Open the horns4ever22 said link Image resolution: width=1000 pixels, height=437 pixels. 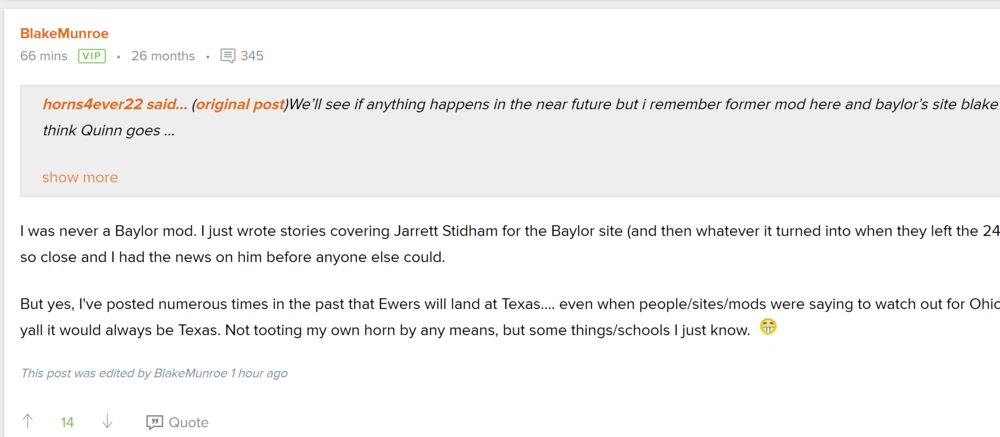[x=115, y=104]
